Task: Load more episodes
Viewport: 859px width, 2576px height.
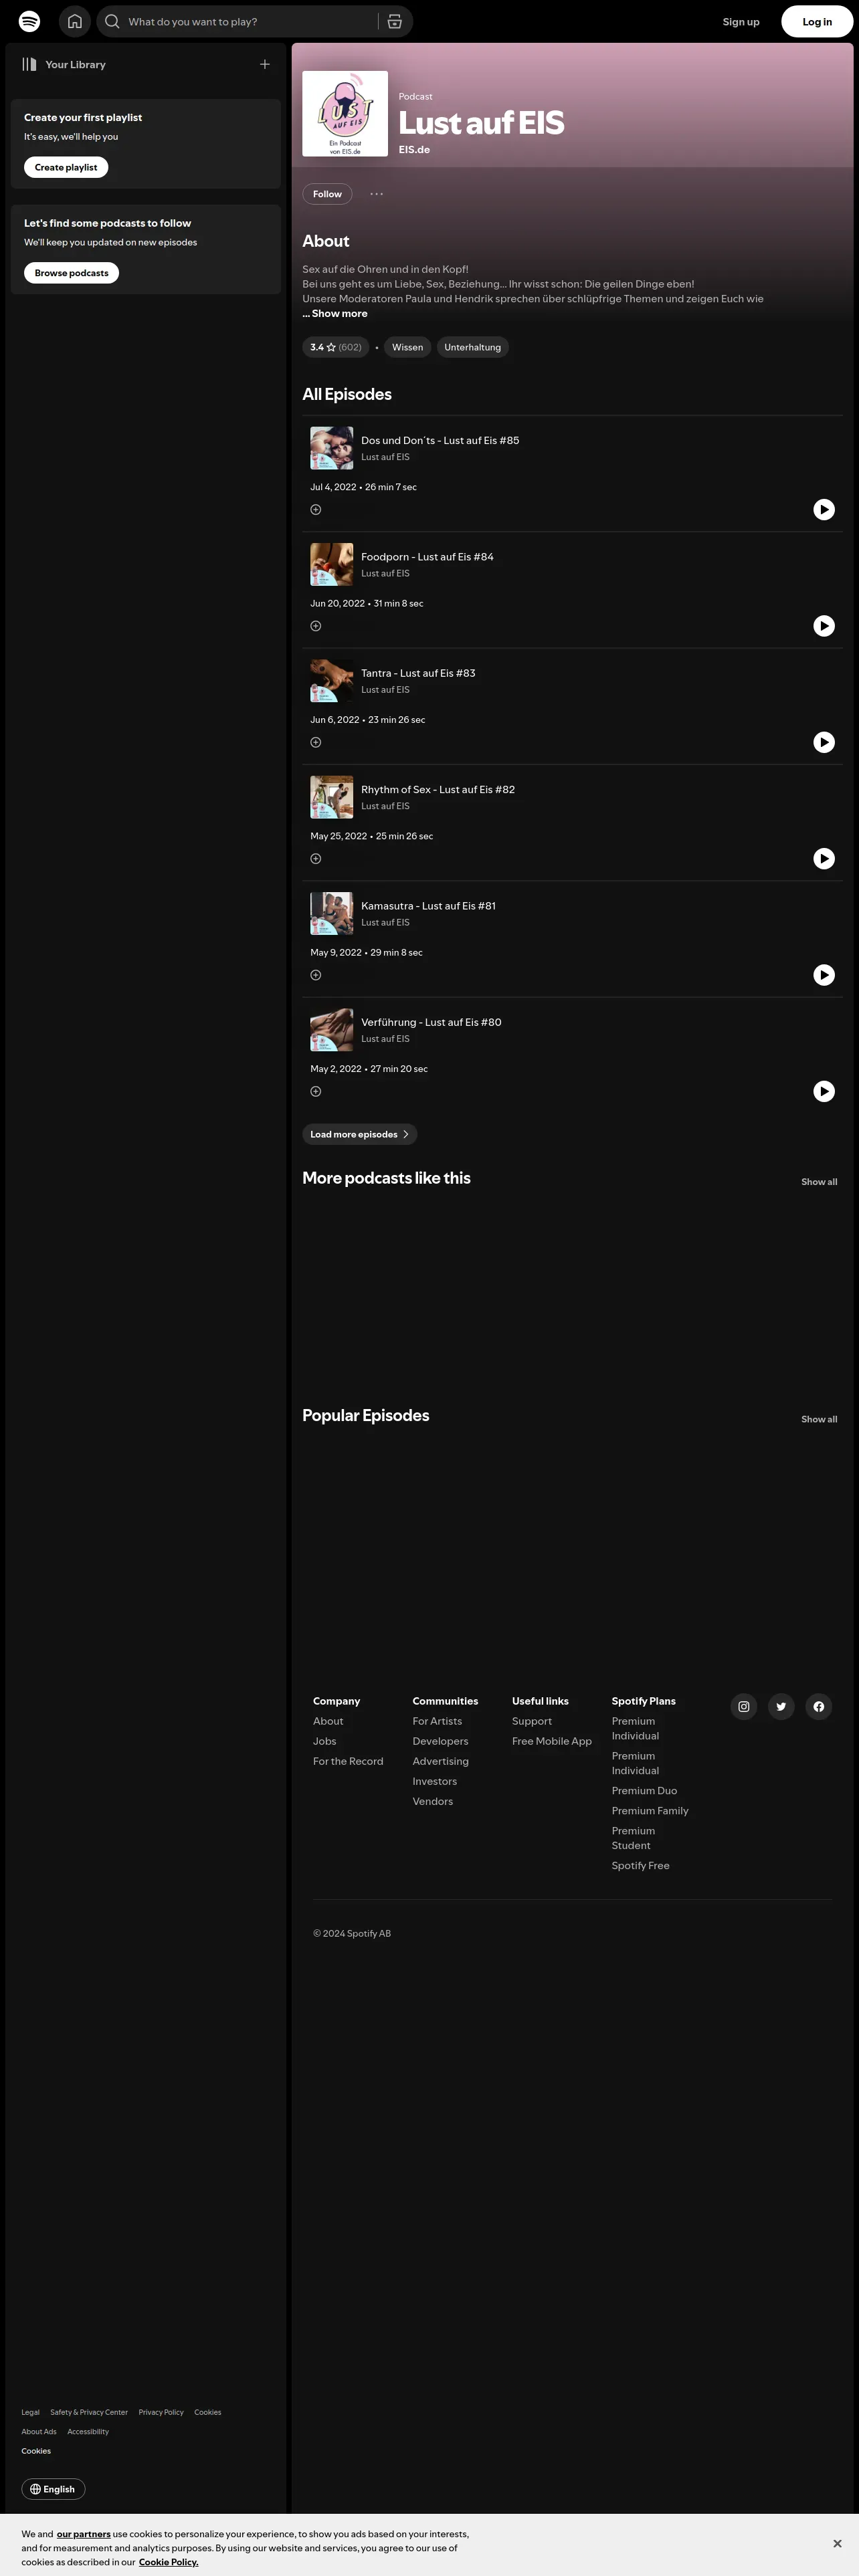Action: click(x=360, y=1134)
